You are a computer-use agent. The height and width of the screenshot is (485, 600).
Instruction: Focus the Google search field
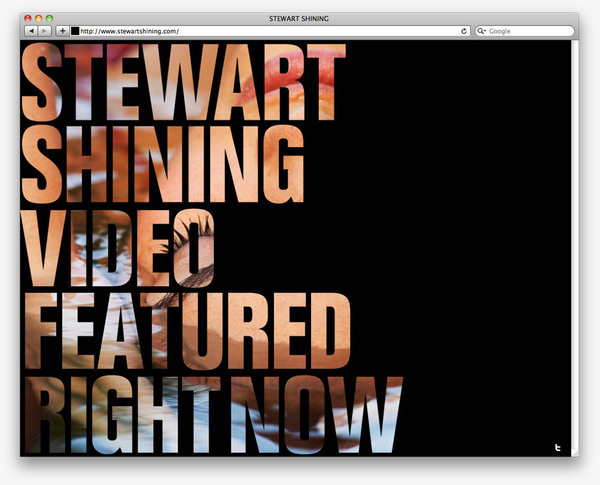coord(525,31)
